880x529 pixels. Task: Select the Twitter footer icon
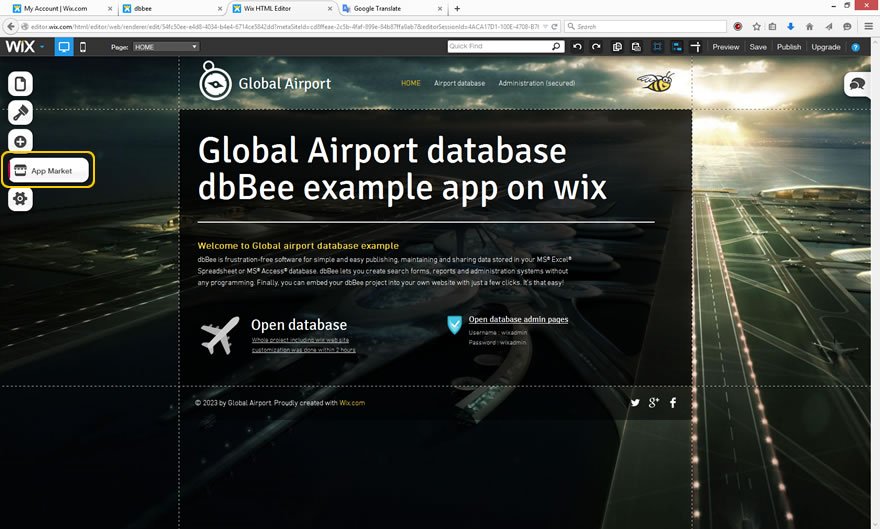tap(635, 403)
